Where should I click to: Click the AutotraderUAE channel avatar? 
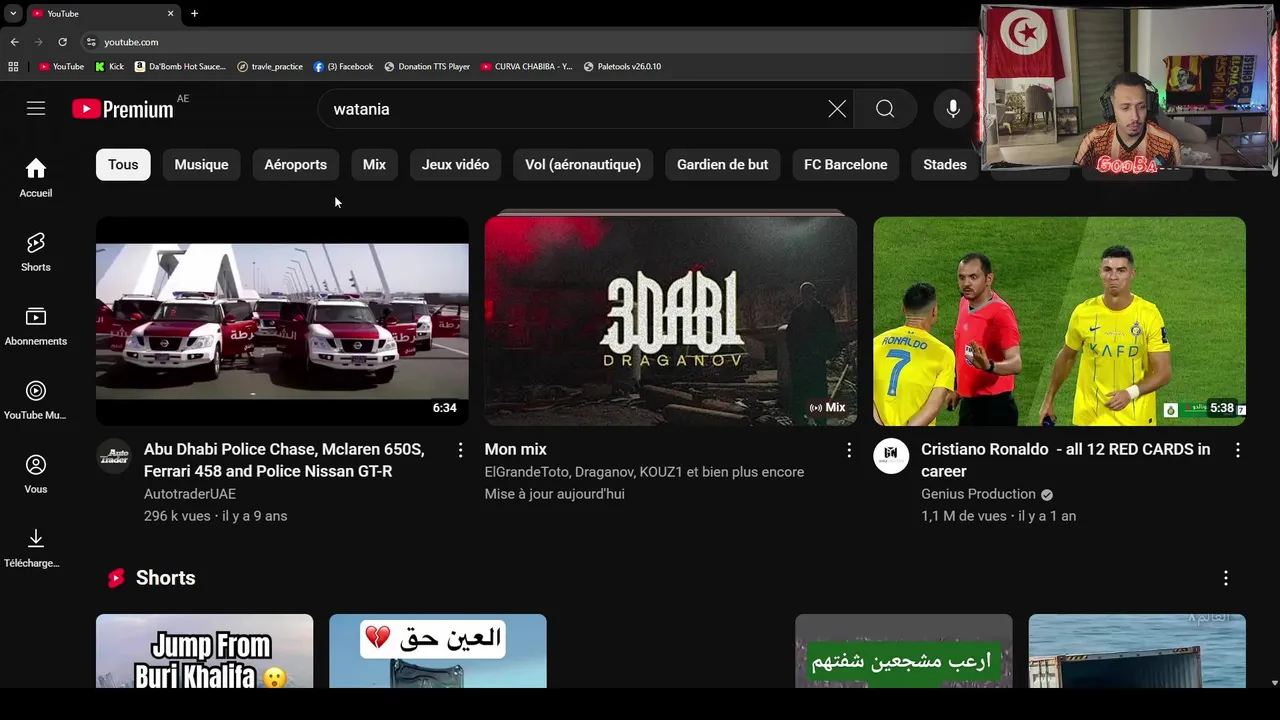pyautogui.click(x=114, y=456)
